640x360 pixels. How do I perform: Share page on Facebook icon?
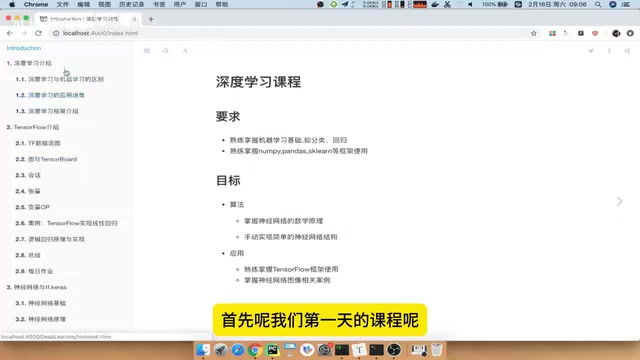tap(609, 51)
